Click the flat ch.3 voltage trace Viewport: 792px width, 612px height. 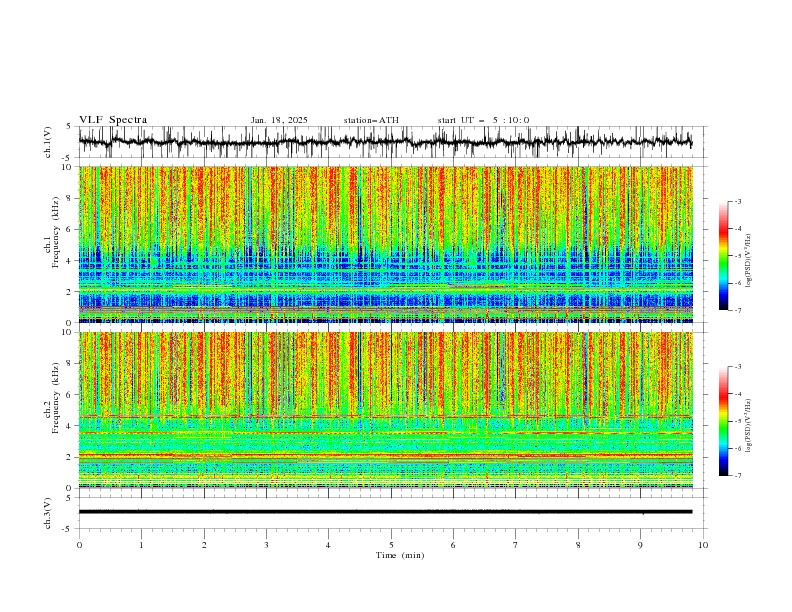coord(385,512)
